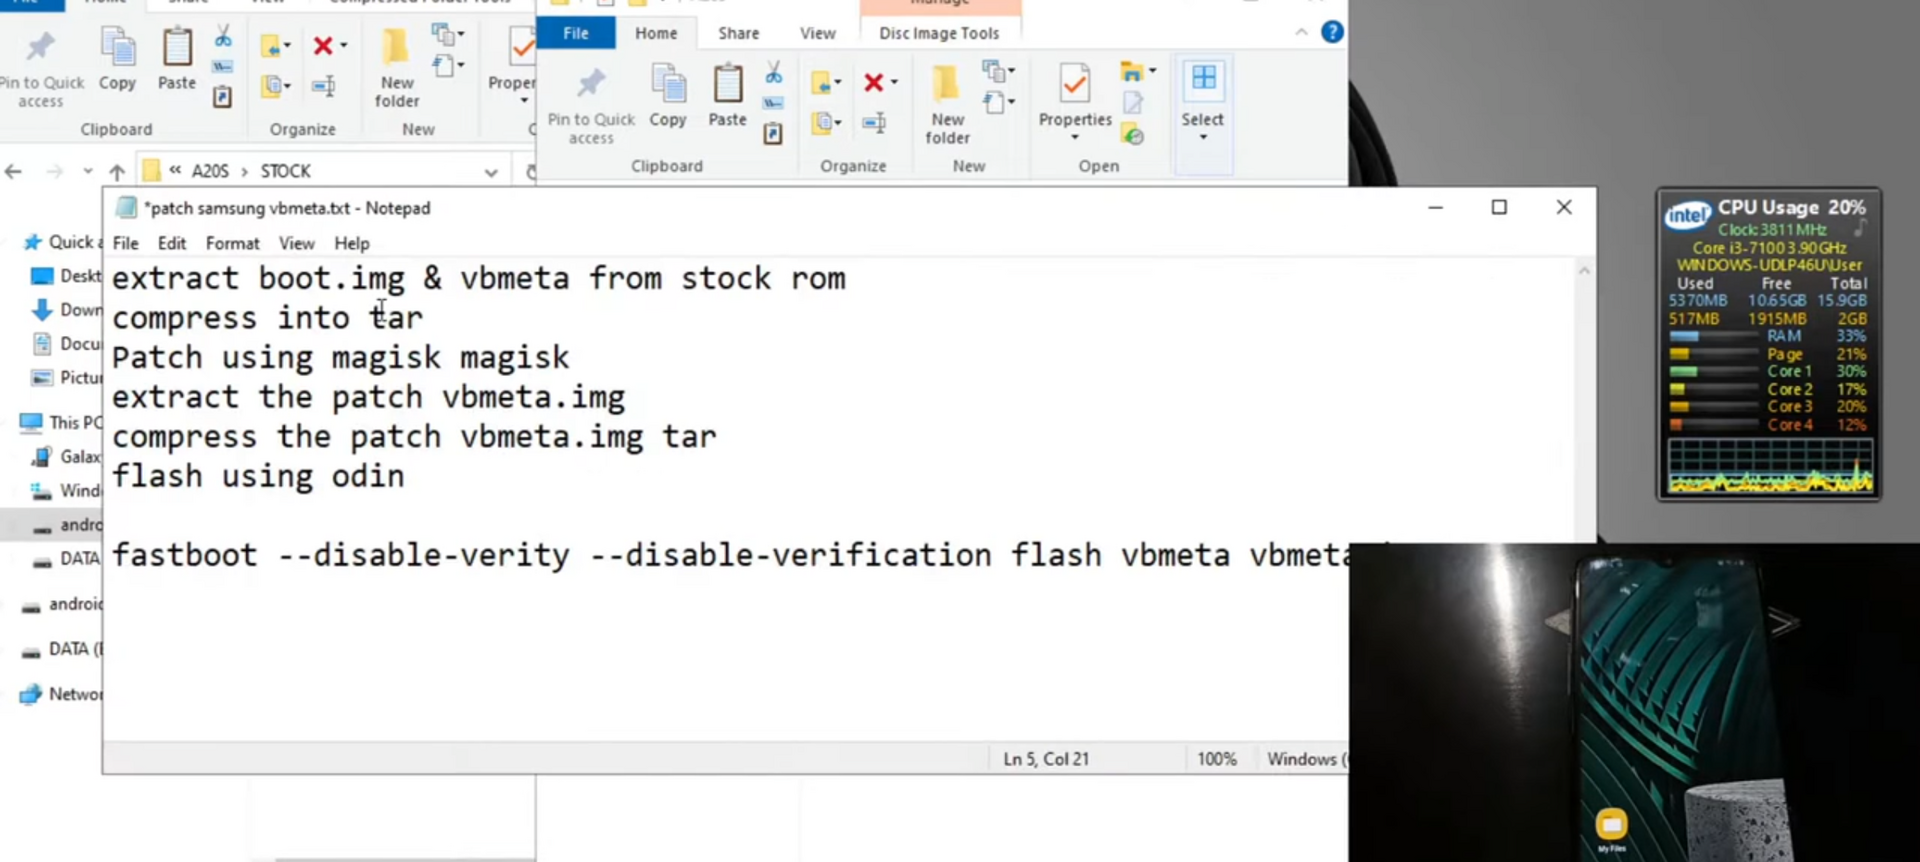Click A20S breadcrumb in the address bar
This screenshot has height=862, width=1920.
210,171
